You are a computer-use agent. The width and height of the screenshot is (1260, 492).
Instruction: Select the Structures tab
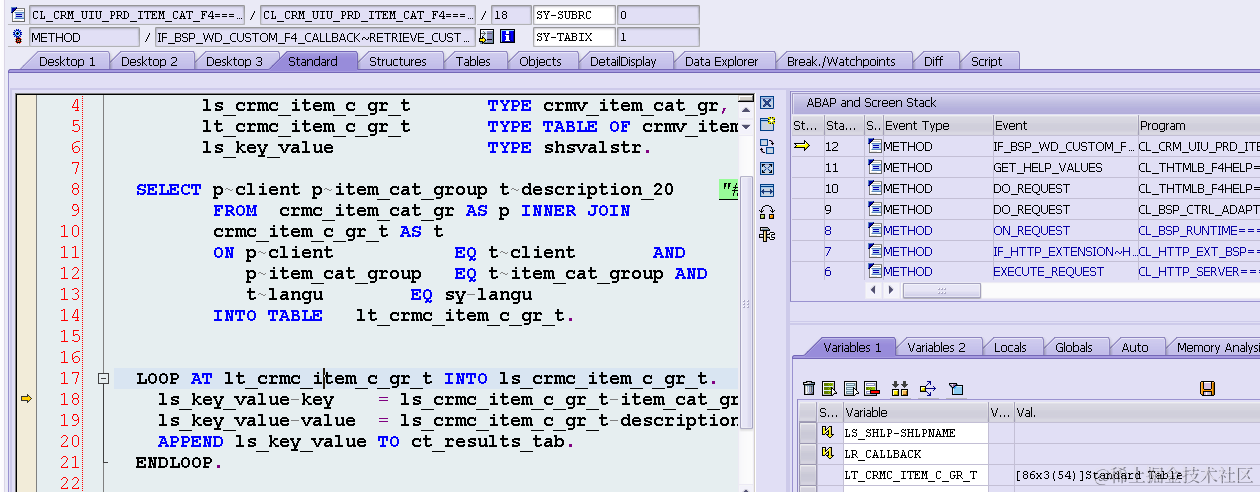pyautogui.click(x=398, y=61)
